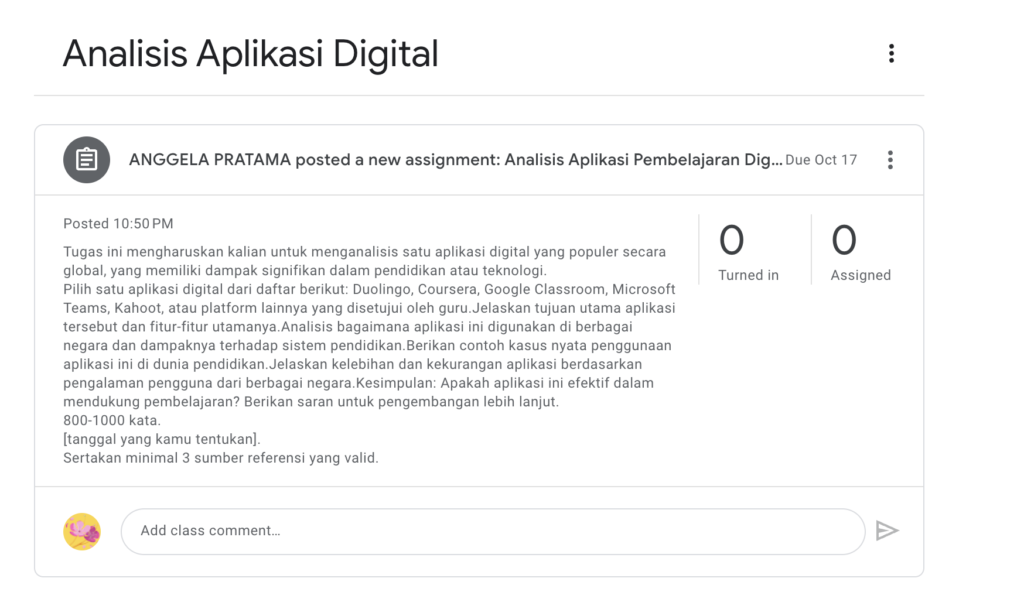Viewport: 1024px width, 609px height.
Task: Click the Assigned label text
Action: [861, 275]
